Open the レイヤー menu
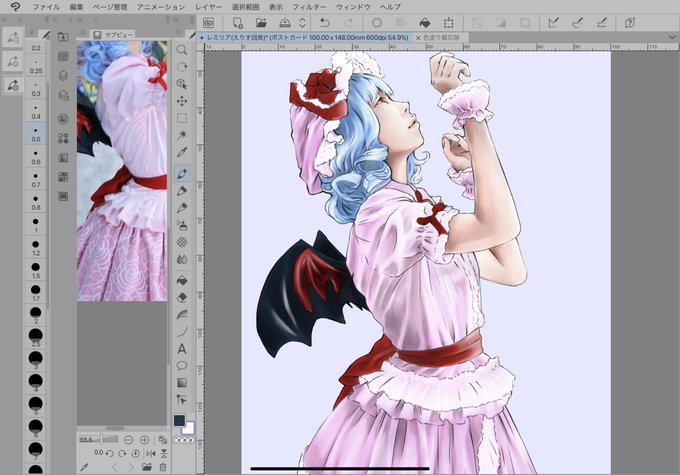Viewport: 680px width, 475px height. pos(208,7)
